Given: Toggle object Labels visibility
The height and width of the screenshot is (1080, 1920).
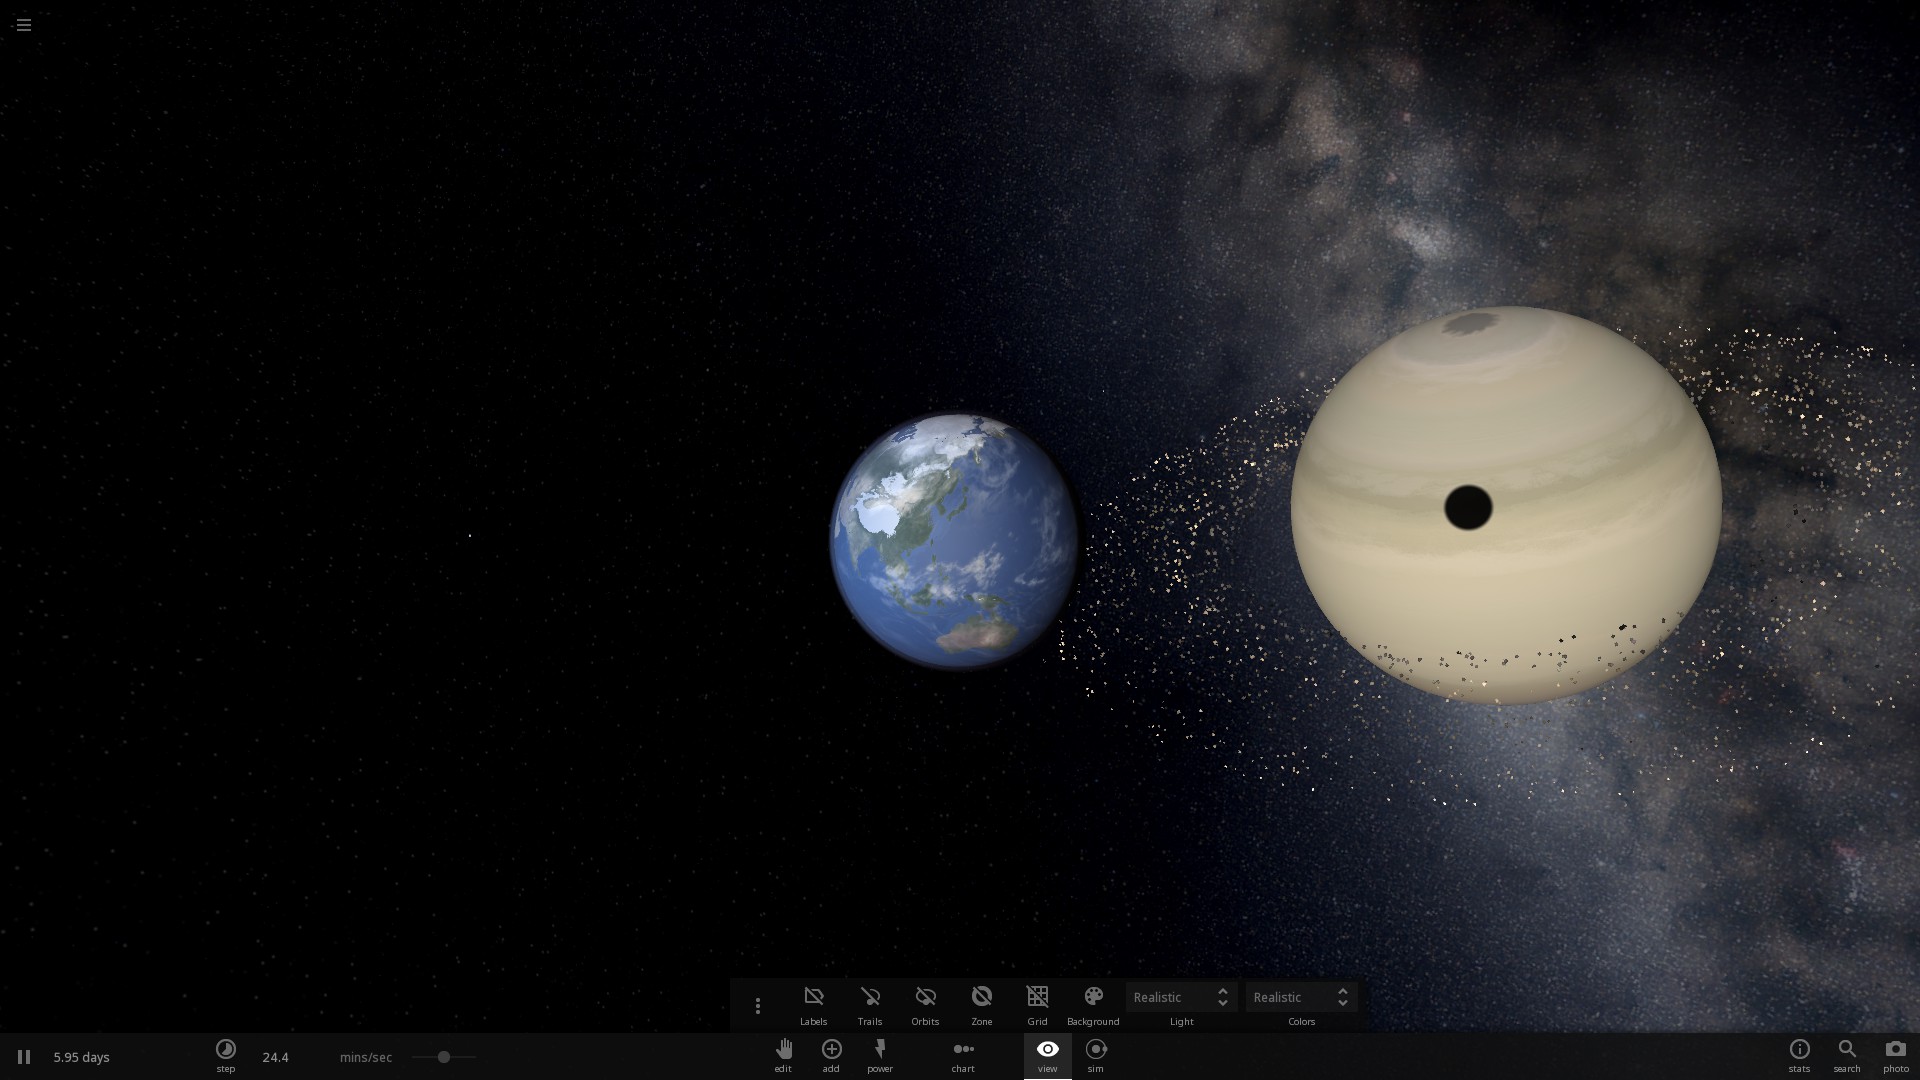Looking at the screenshot, I should (x=813, y=997).
